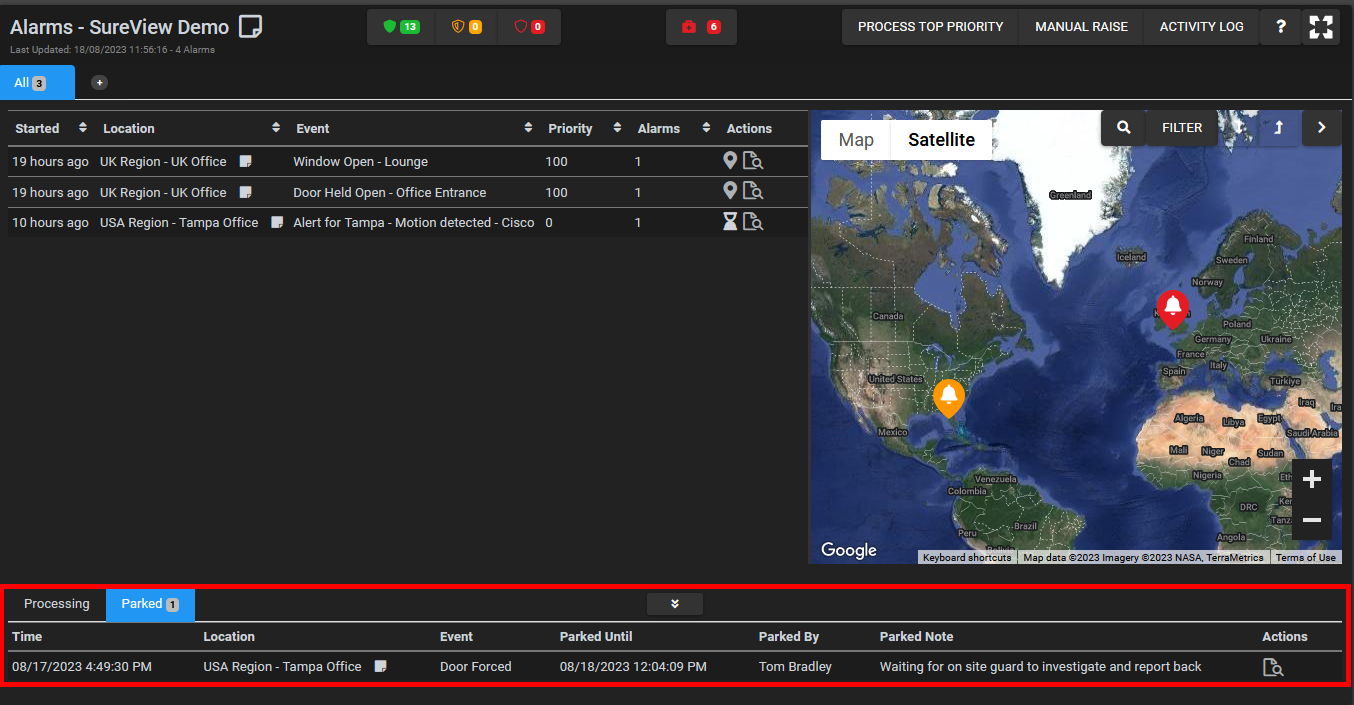This screenshot has height=705, width=1354.
Task: Click the green shield counter showing 13
Action: point(402,27)
